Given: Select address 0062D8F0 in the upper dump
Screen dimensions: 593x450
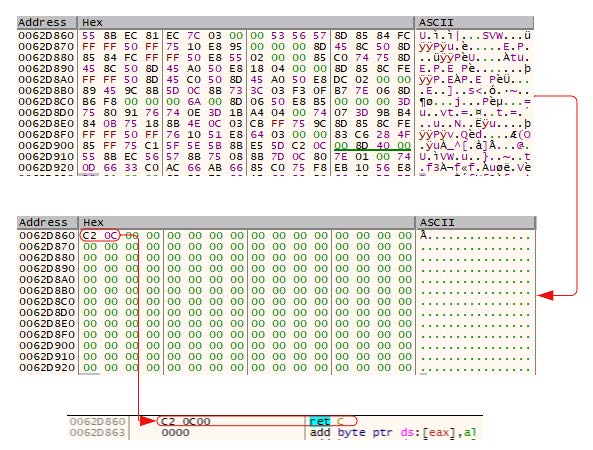Looking at the screenshot, I should click(46, 135).
